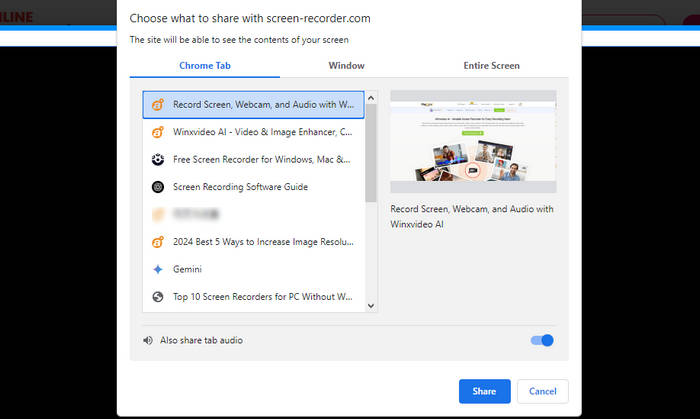This screenshot has height=419, width=700.
Task: Switch to the Window tab
Action: [x=346, y=66]
